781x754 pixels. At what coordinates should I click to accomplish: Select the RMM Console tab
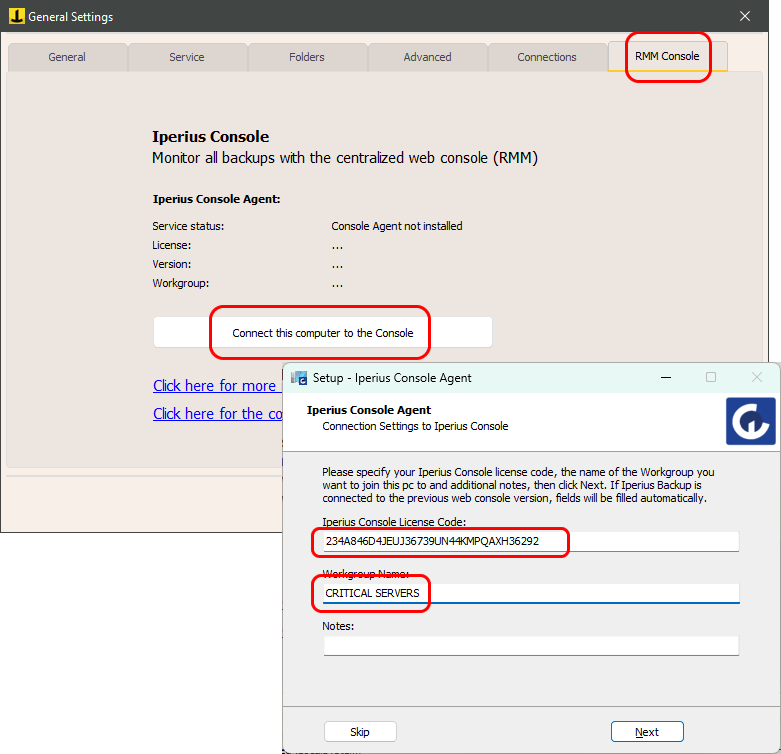coord(667,56)
